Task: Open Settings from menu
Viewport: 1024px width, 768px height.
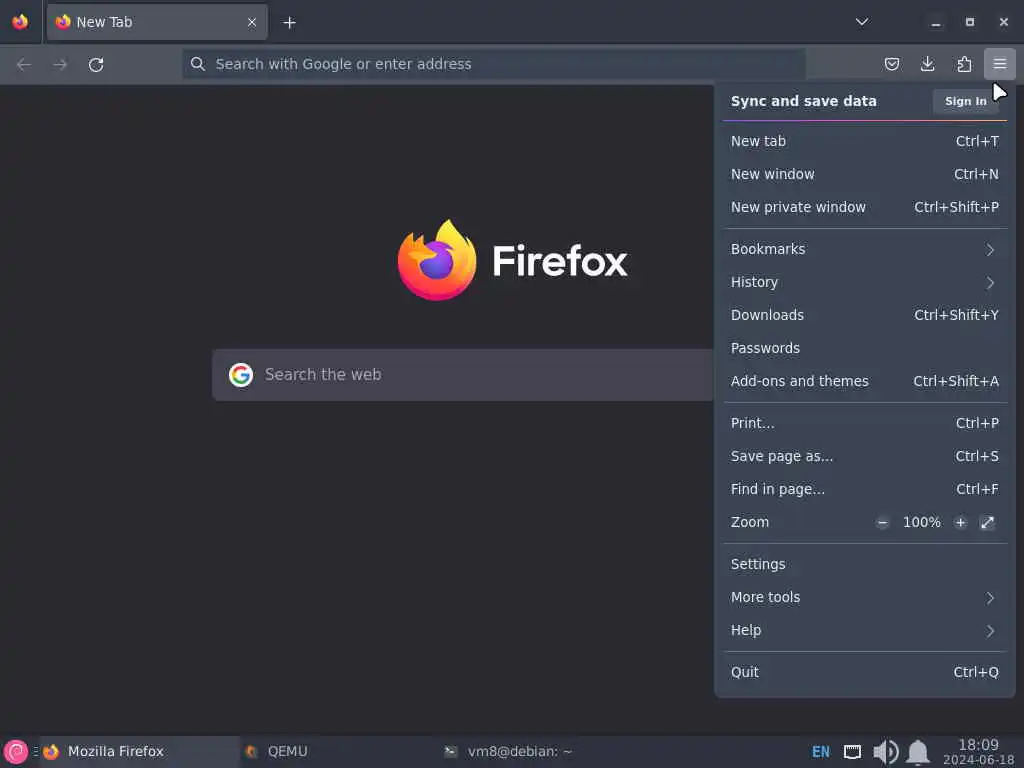Action: coord(865,564)
